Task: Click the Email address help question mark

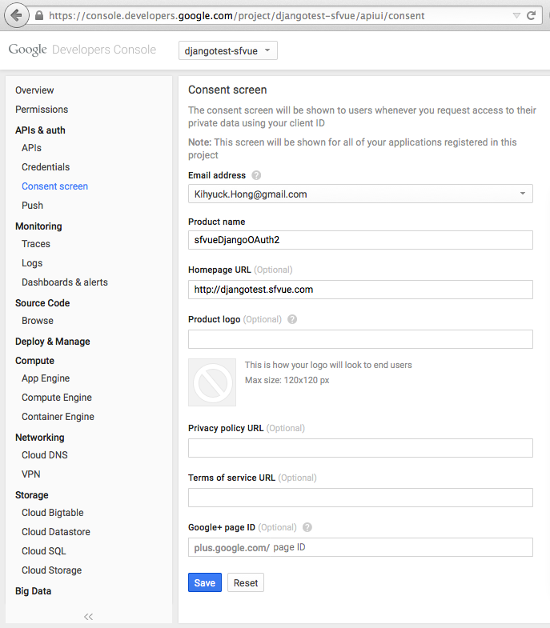Action: [x=256, y=175]
